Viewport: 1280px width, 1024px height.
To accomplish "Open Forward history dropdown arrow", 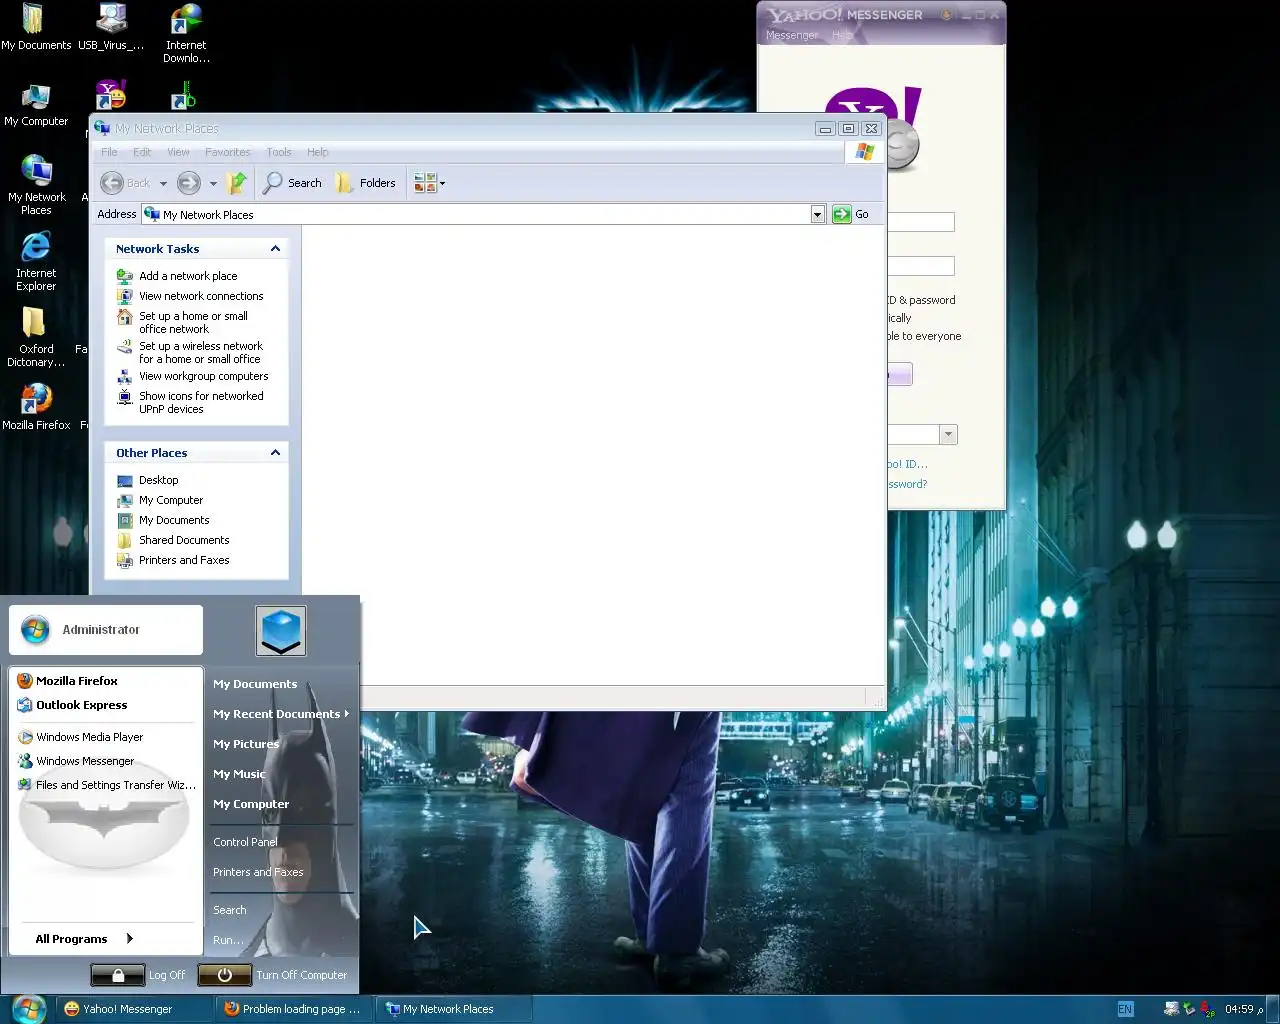I will (212, 184).
